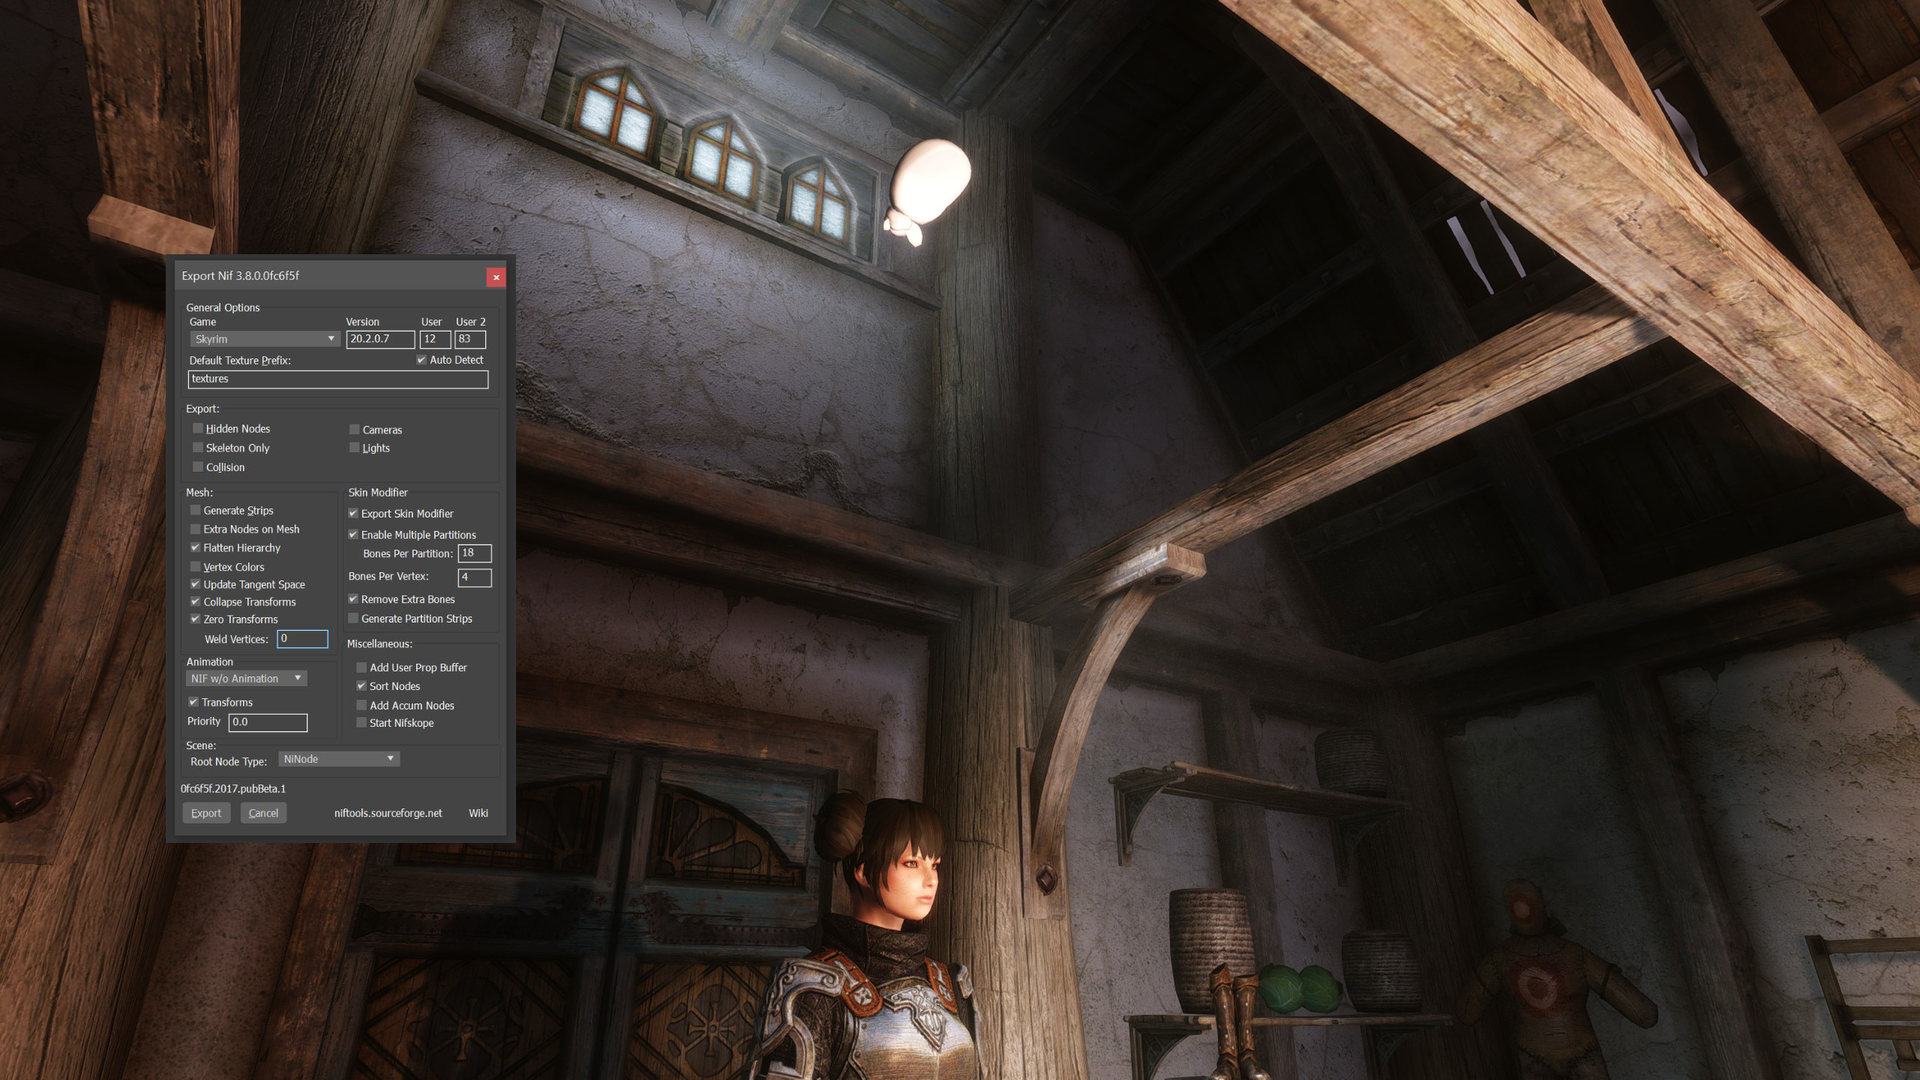
Task: Close the Export Nif dialog
Action: 496,277
